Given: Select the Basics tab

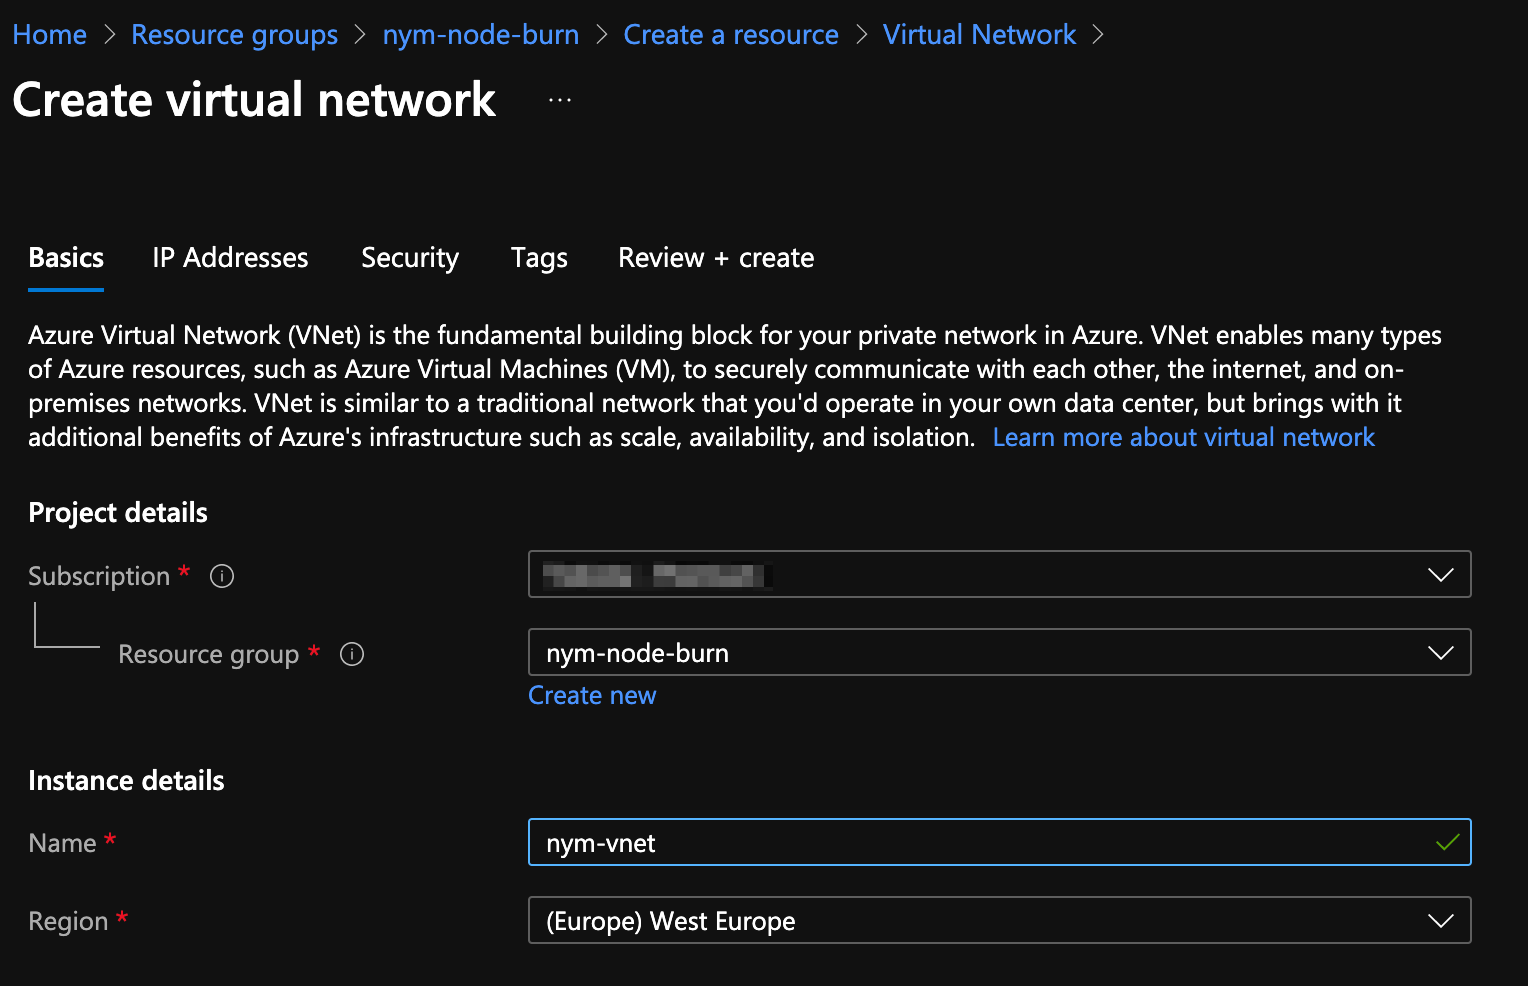Looking at the screenshot, I should pyautogui.click(x=65, y=258).
